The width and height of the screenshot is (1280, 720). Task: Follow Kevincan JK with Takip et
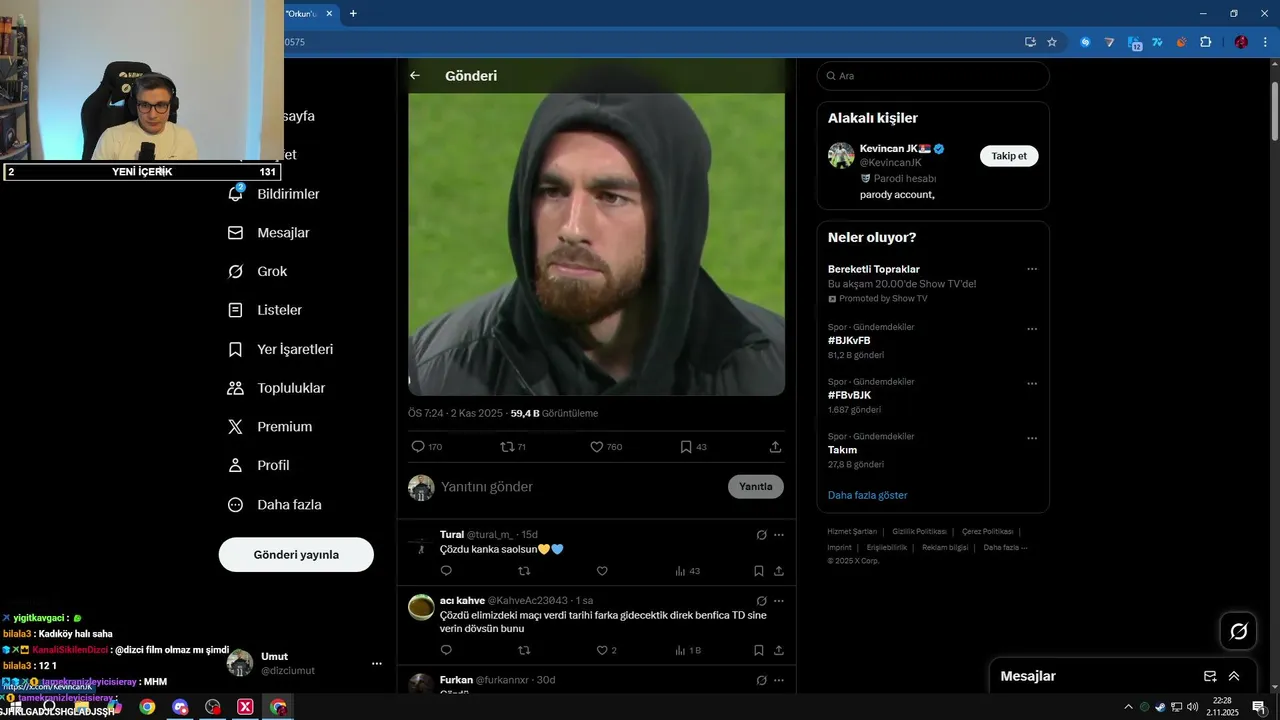tap(1009, 156)
